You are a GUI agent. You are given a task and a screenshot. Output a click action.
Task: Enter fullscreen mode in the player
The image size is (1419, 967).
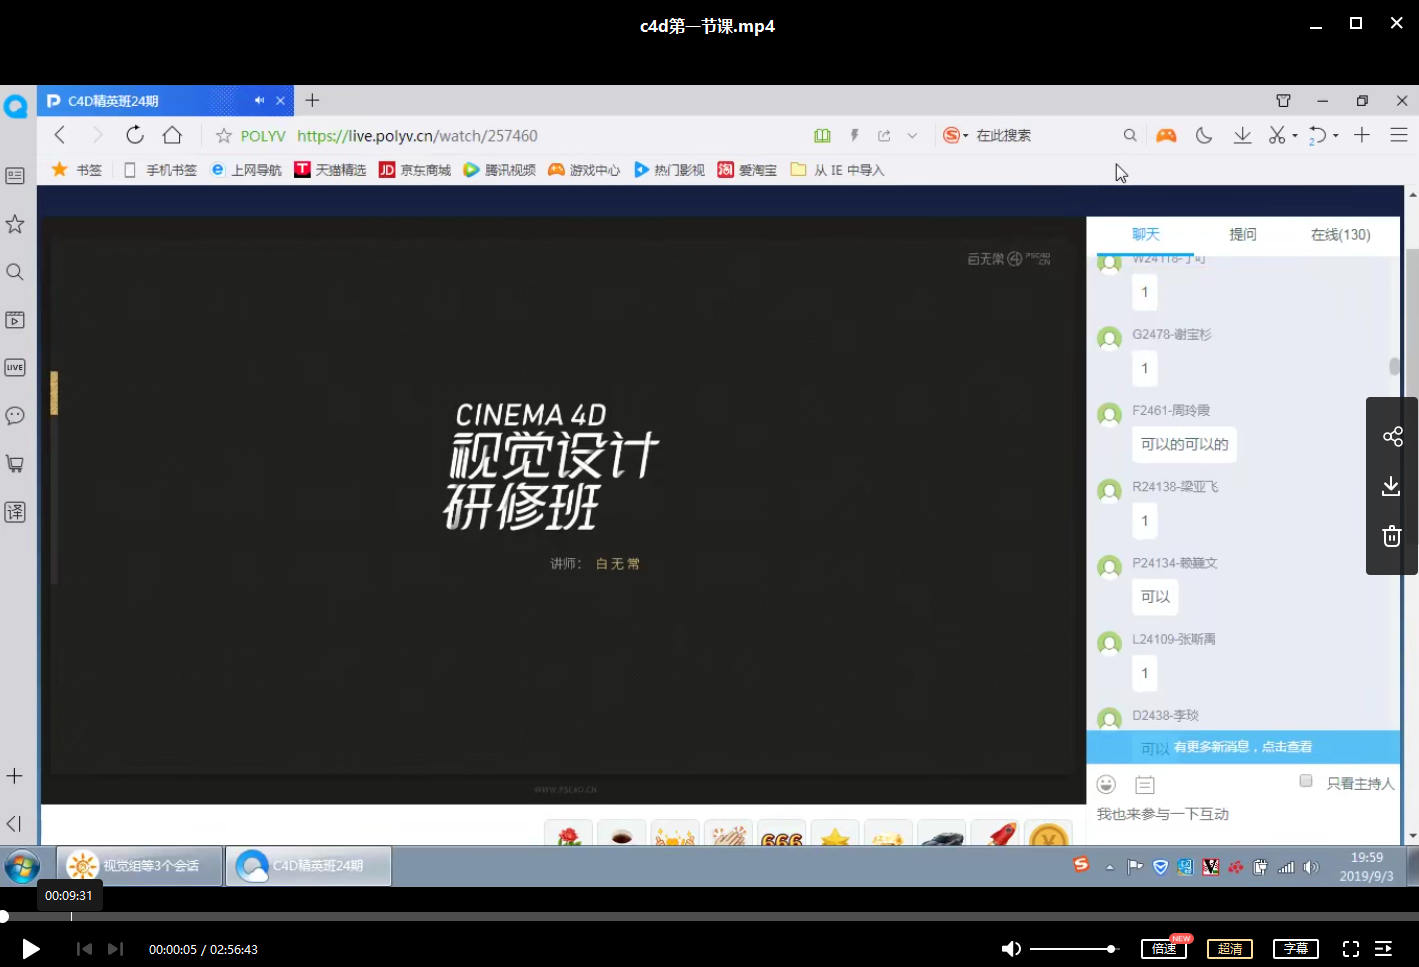(1350, 949)
